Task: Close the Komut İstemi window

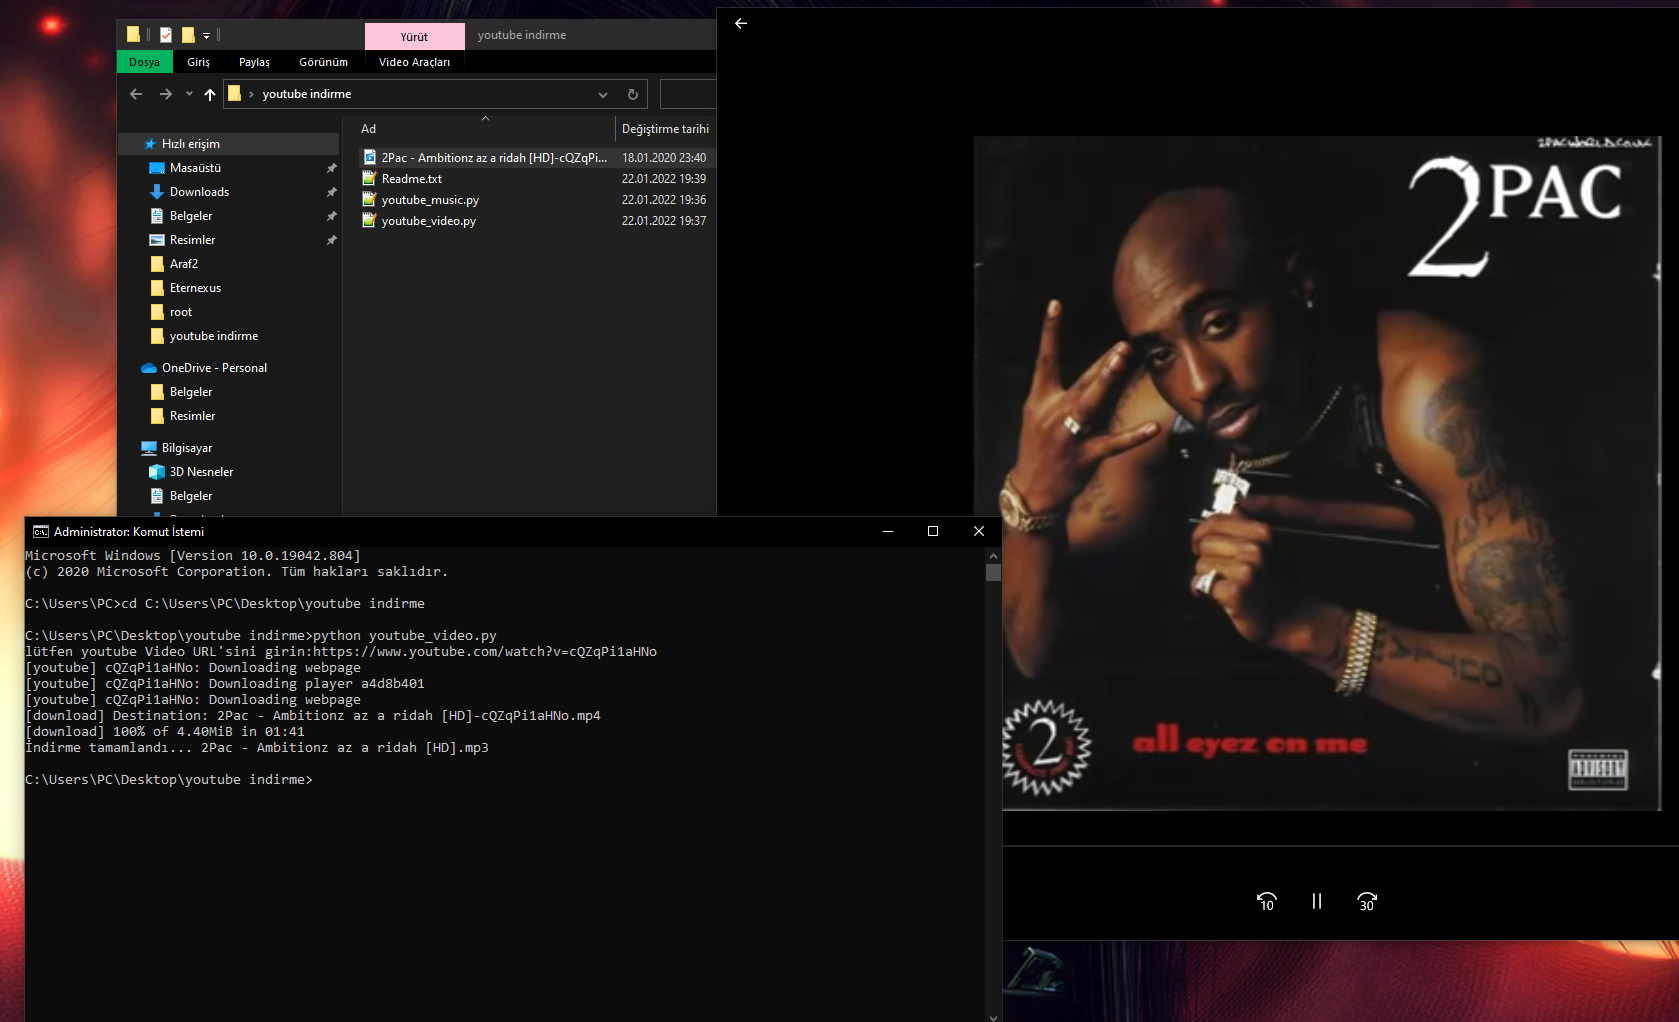Action: 979,532
